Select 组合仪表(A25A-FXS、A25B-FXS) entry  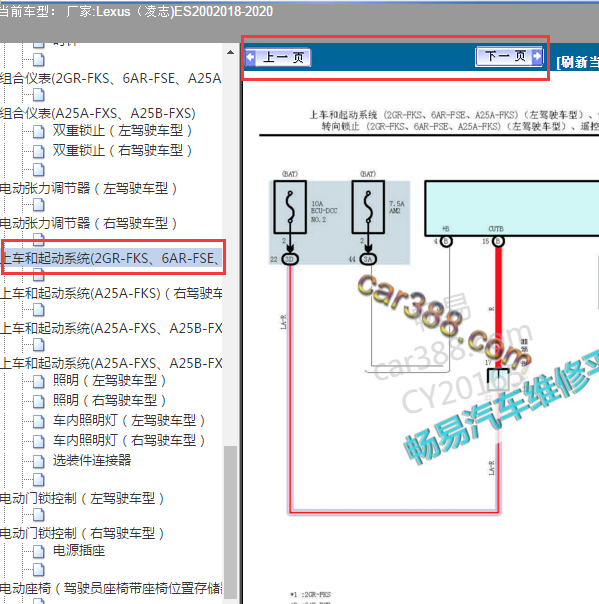click(x=98, y=114)
